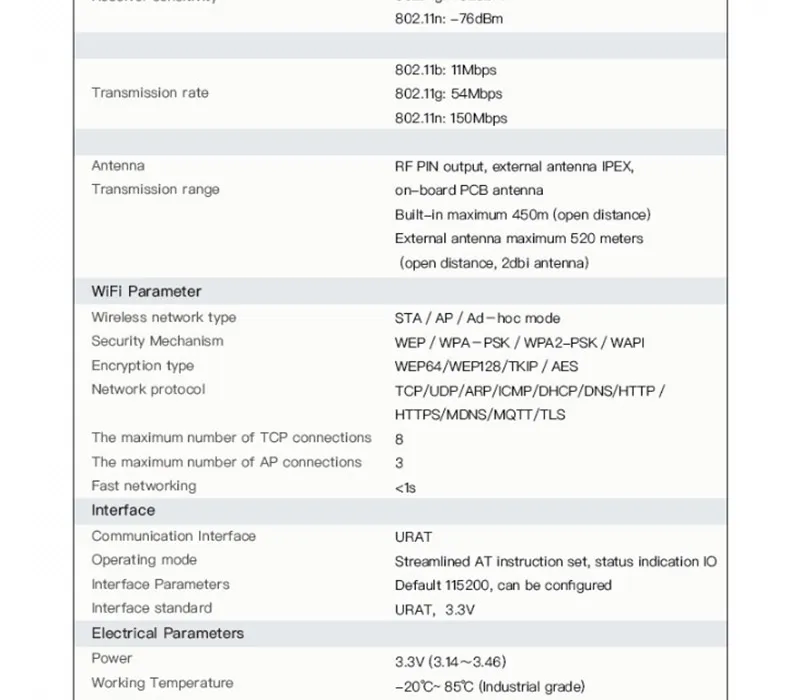800x700 pixels.
Task: Click the Wireless network type label
Action: pos(164,317)
